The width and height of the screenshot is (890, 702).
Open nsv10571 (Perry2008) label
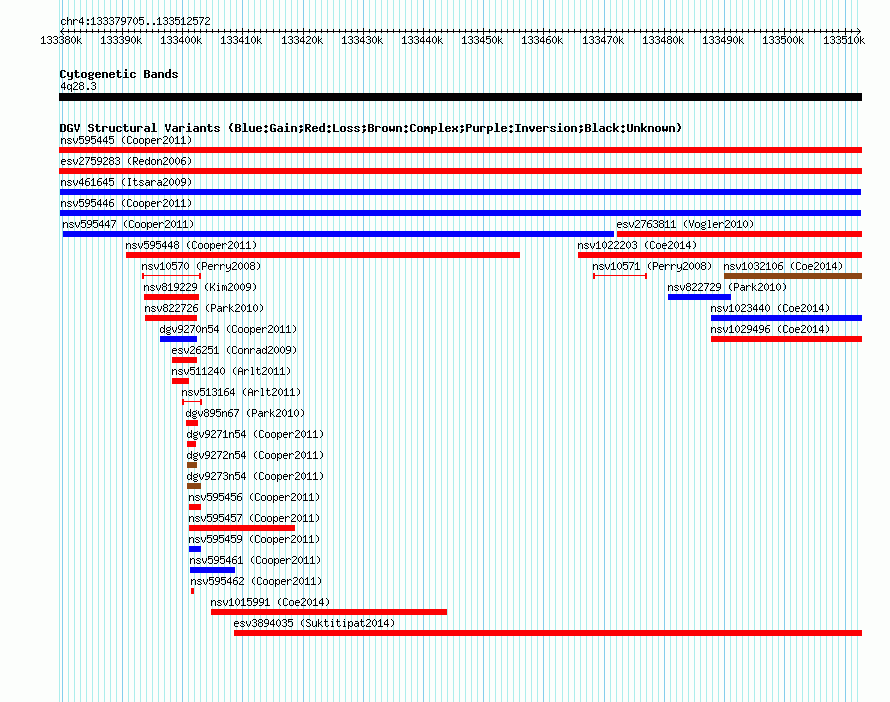click(652, 266)
